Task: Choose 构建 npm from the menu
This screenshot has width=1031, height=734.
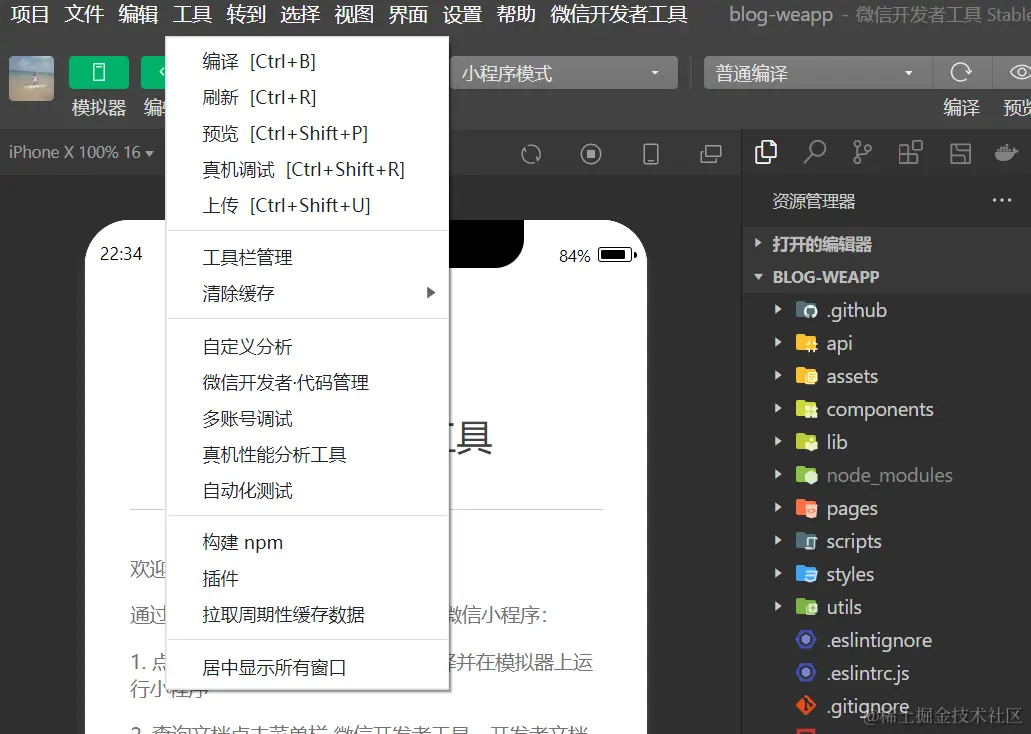Action: 307,543
